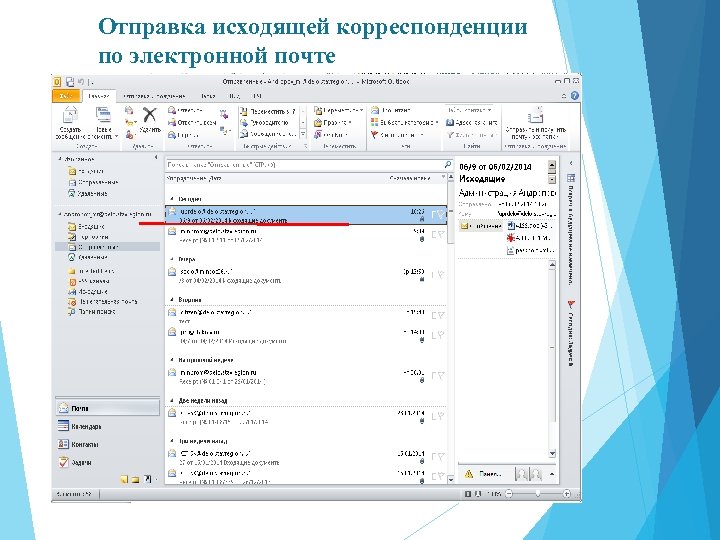Toggle the flag on the message under Вчера
The image size is (720, 540).
(441, 275)
